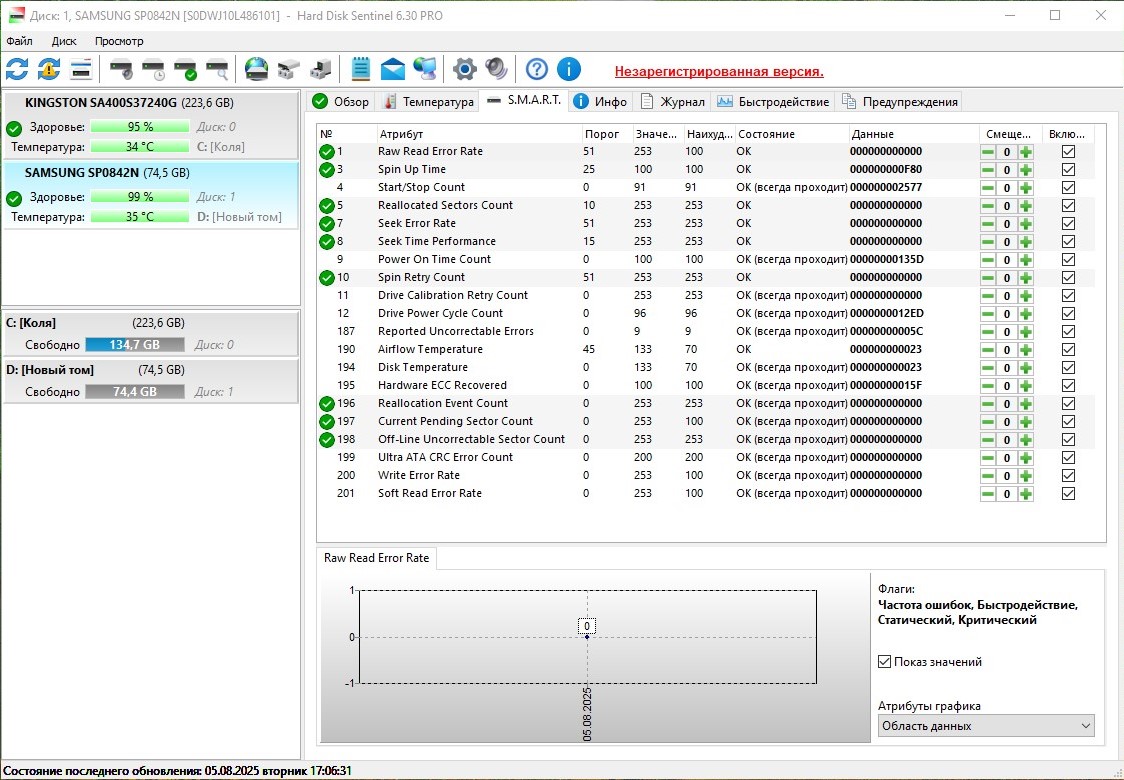Toggle the enable checkbox for Spin Up Time row
Image resolution: width=1124 pixels, height=780 pixels.
[1068, 170]
